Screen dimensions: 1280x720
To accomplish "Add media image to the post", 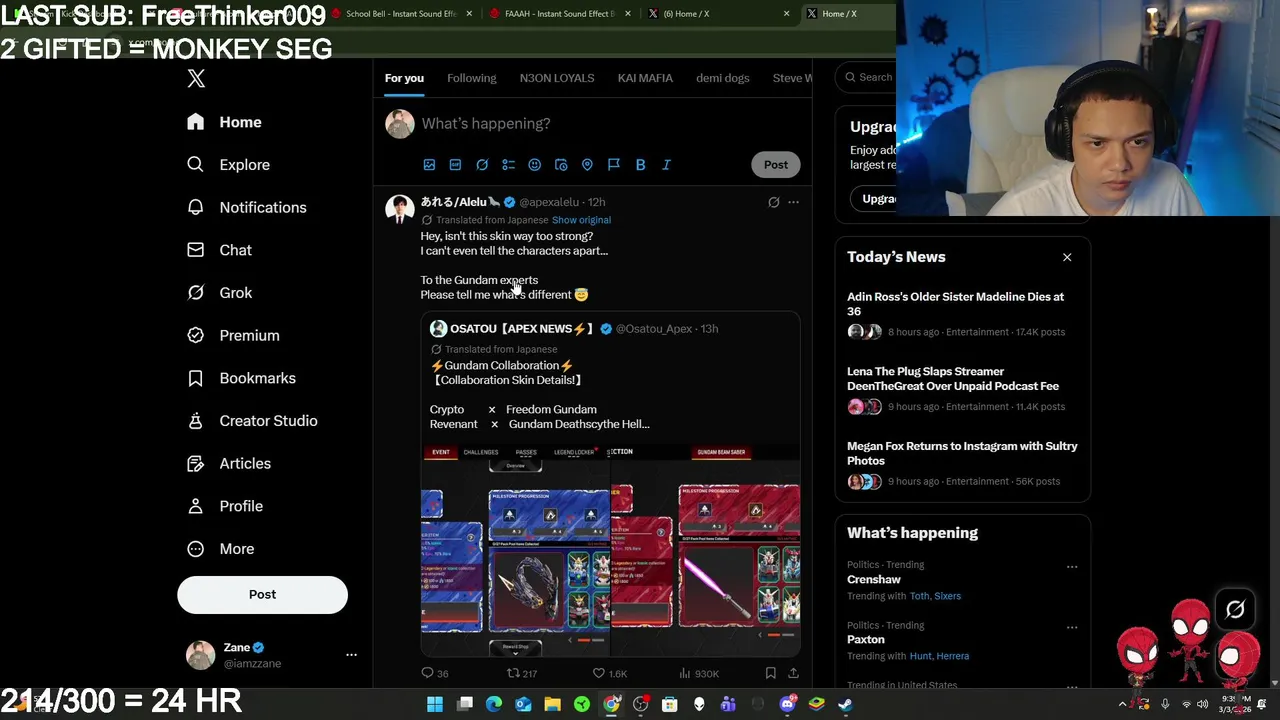I will coord(429,165).
